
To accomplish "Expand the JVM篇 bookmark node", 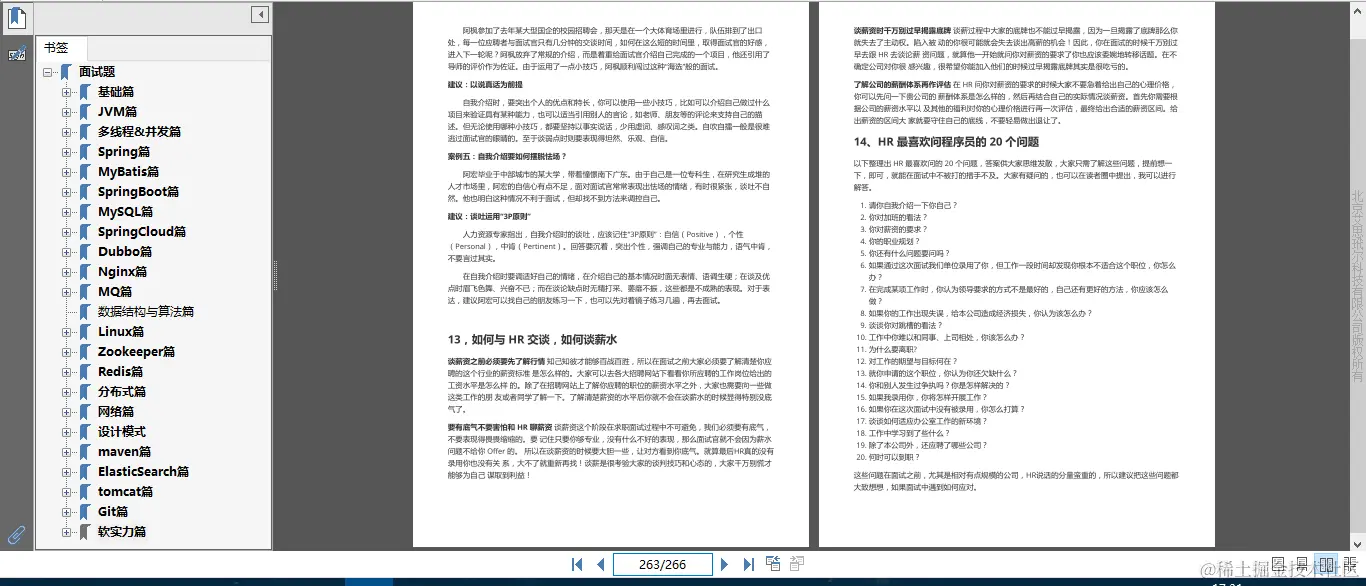I will 67,112.
